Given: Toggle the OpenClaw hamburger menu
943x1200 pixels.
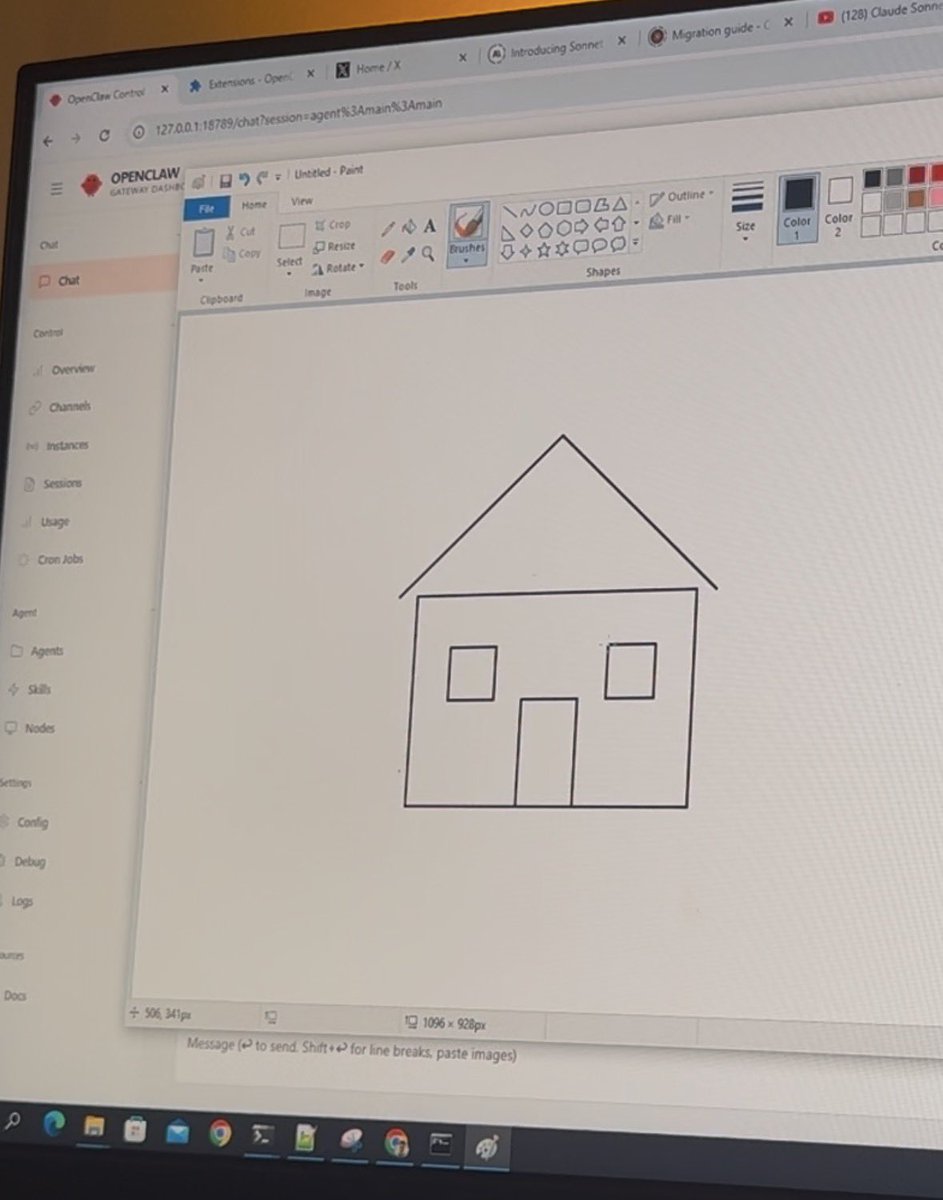Looking at the screenshot, I should click(56, 188).
